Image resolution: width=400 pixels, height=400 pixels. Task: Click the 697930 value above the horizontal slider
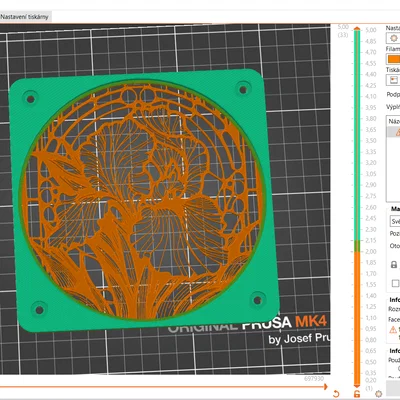click(x=314, y=379)
